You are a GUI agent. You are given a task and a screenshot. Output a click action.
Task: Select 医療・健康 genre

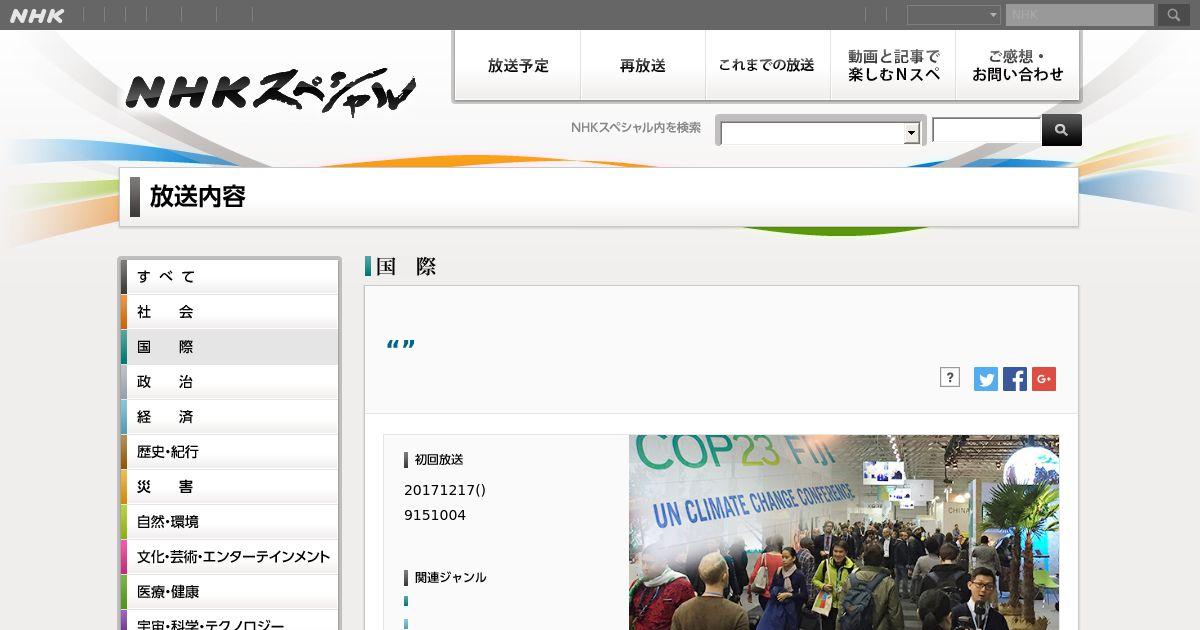[230, 592]
